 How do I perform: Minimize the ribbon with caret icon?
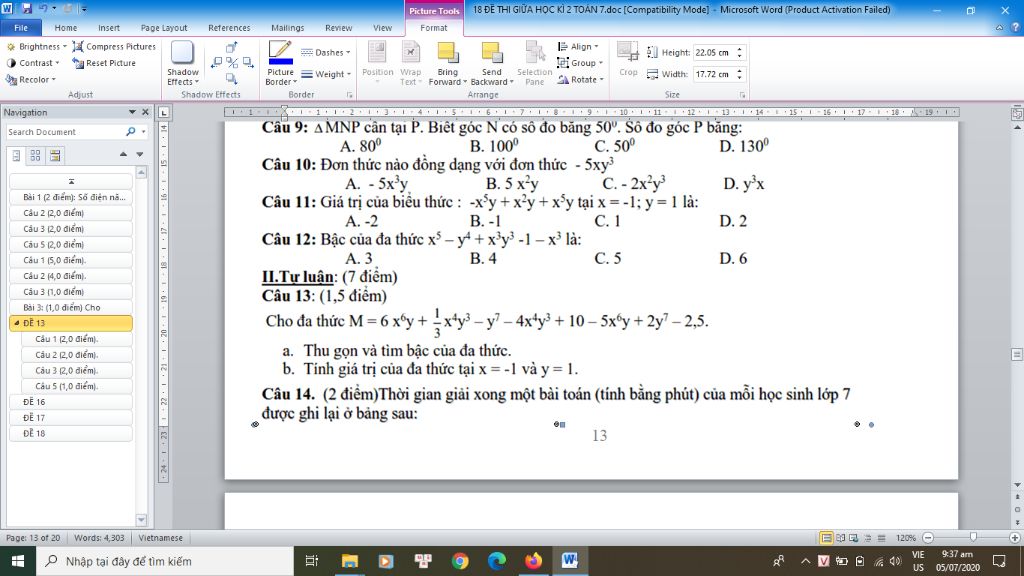tap(999, 27)
